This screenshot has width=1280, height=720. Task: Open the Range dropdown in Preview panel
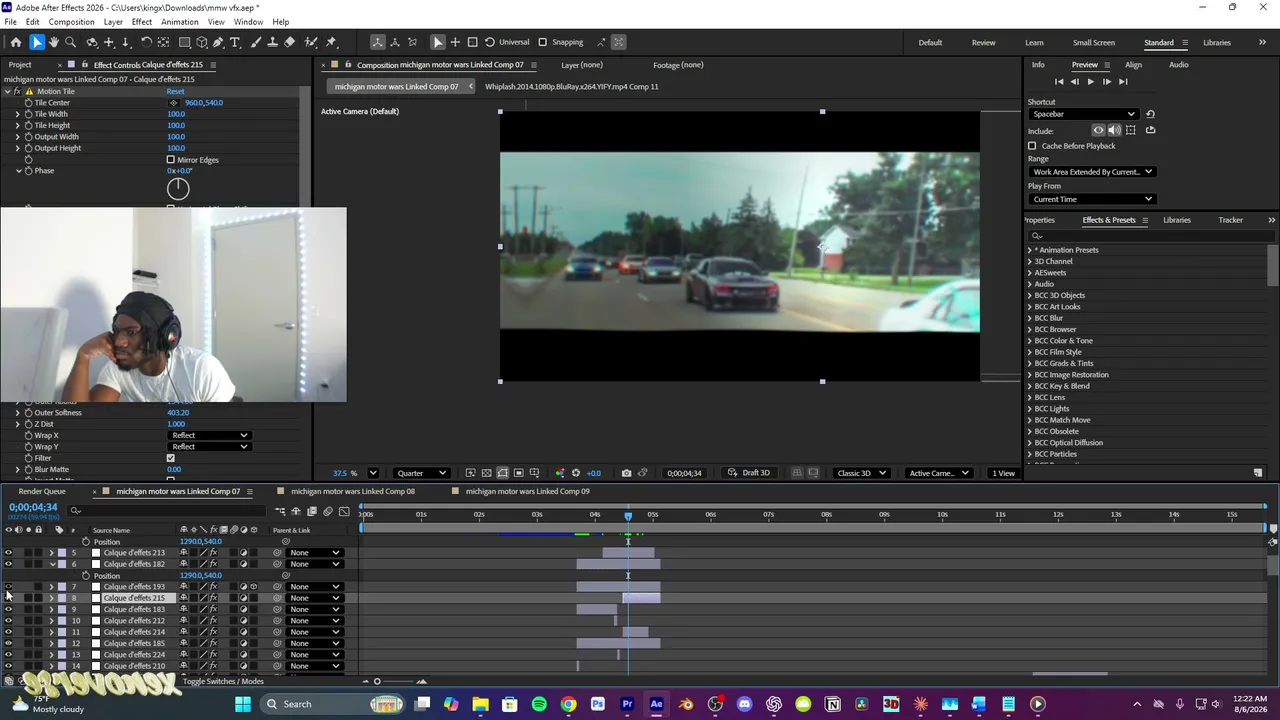pyautogui.click(x=1091, y=172)
